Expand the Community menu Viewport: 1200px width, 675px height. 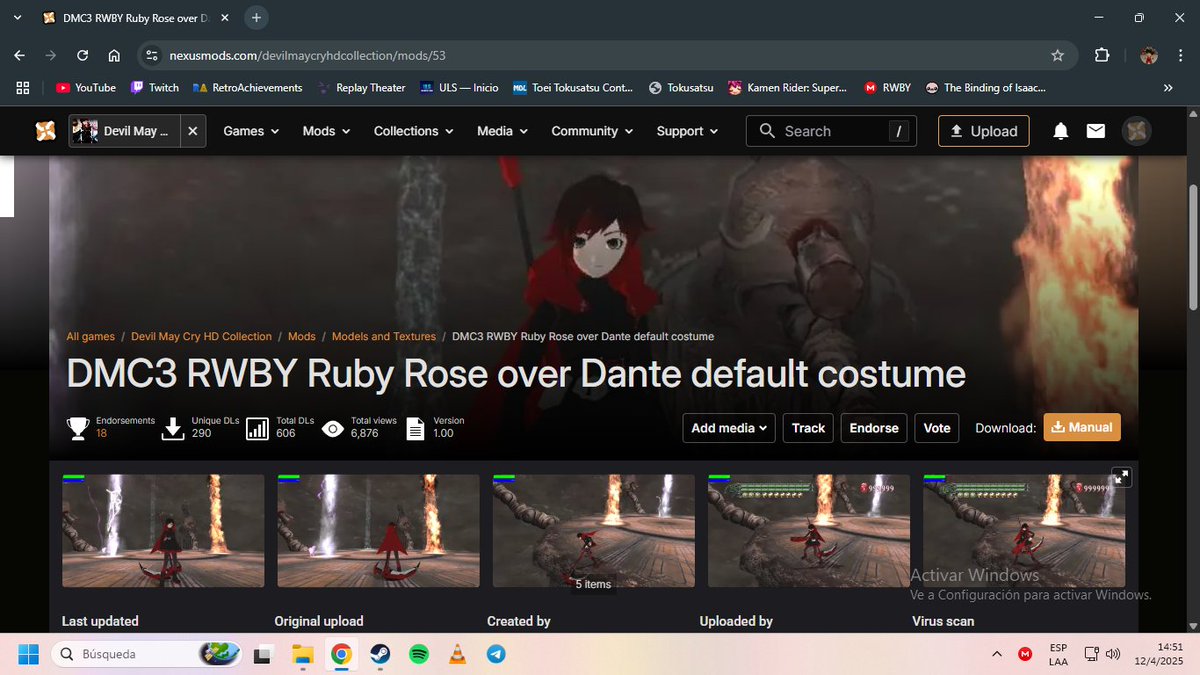592,131
